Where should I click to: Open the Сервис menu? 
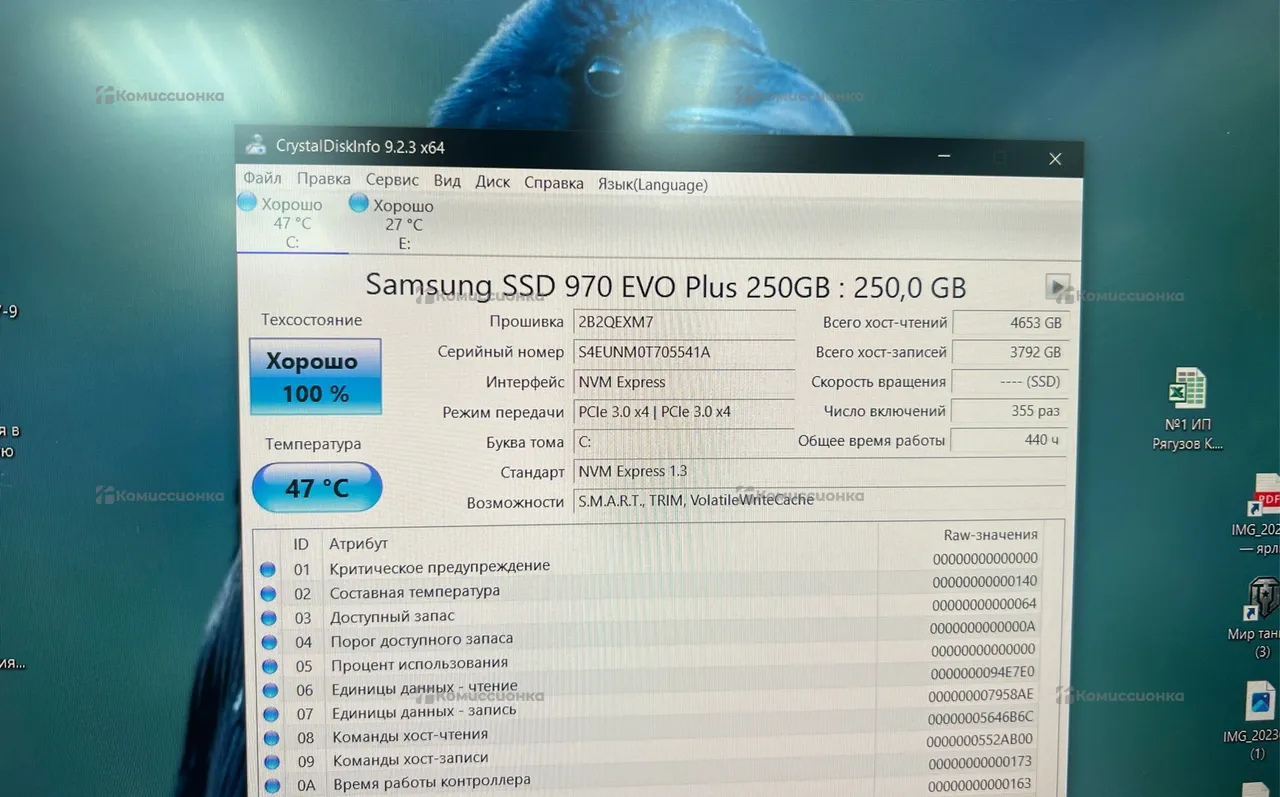[392, 180]
